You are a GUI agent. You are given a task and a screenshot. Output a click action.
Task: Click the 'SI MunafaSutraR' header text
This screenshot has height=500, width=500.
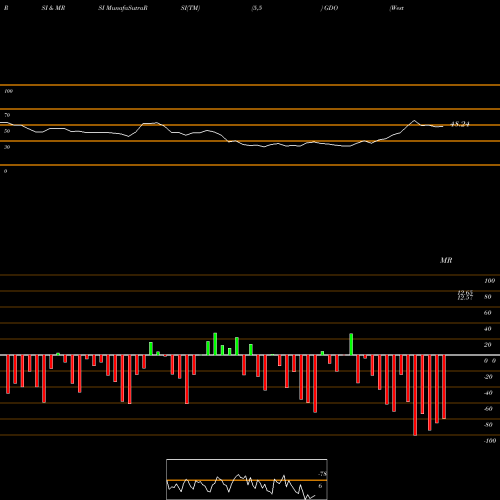[x=123, y=8]
